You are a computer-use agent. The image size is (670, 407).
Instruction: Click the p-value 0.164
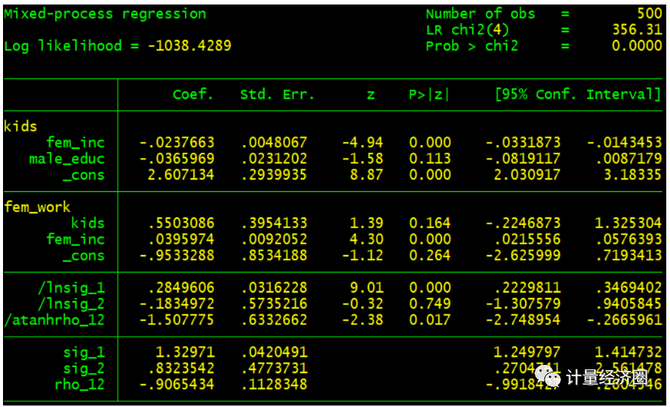(430, 223)
